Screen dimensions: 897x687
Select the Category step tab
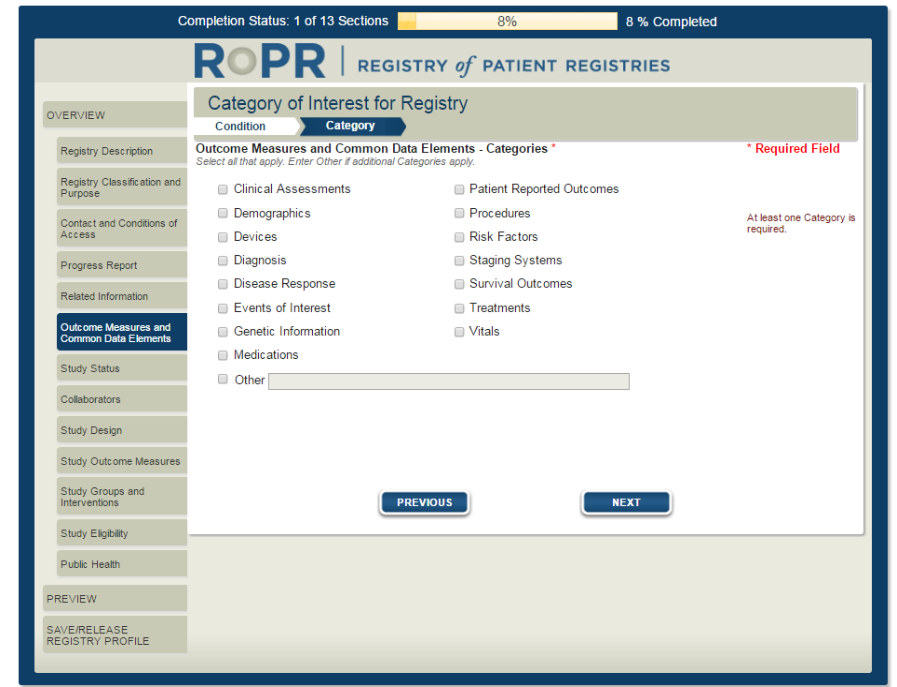coord(352,126)
